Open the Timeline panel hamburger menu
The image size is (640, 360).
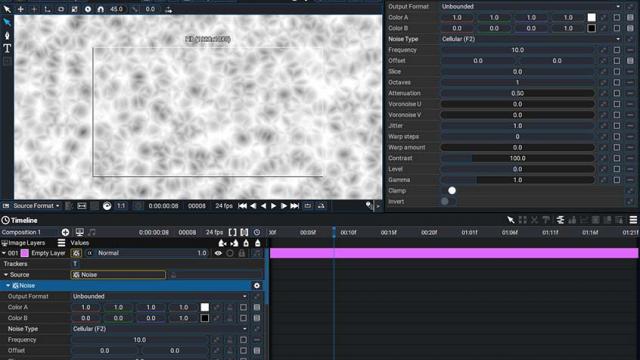coord(633,220)
